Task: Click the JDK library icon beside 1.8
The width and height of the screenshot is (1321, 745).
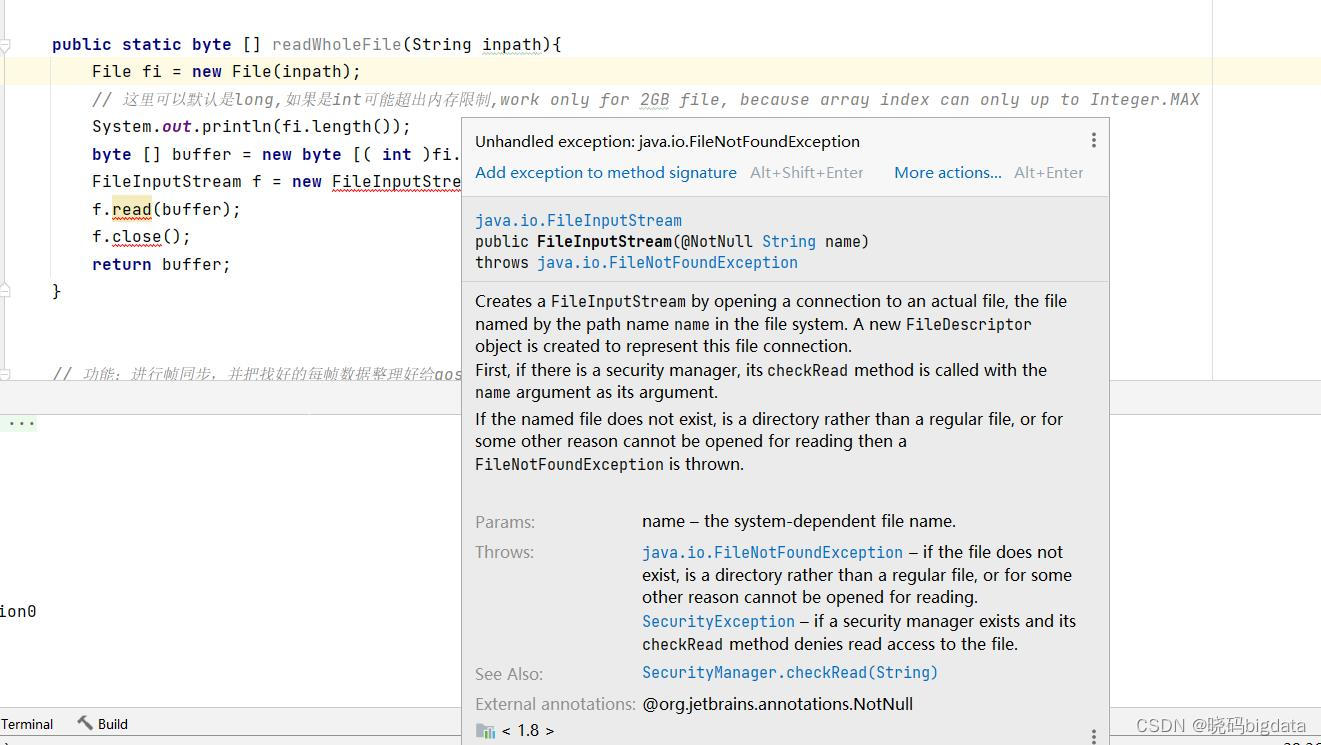Action: point(485,731)
